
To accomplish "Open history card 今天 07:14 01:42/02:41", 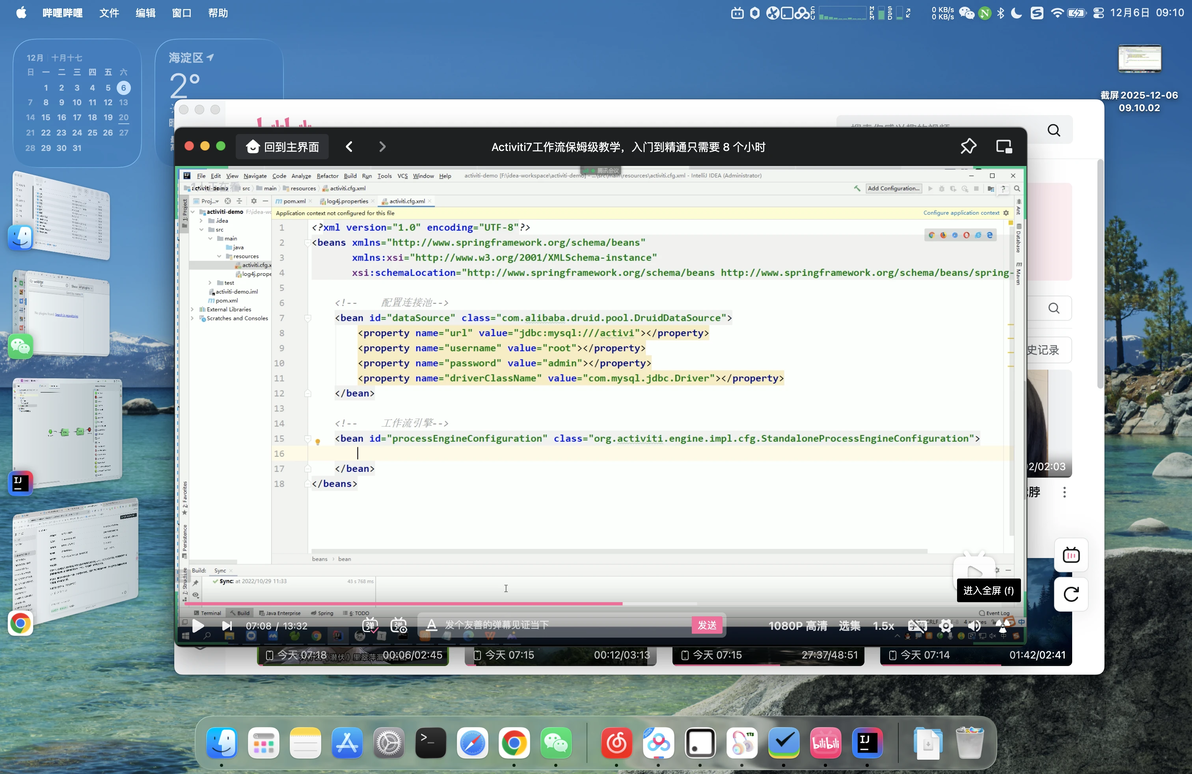I will coord(976,655).
